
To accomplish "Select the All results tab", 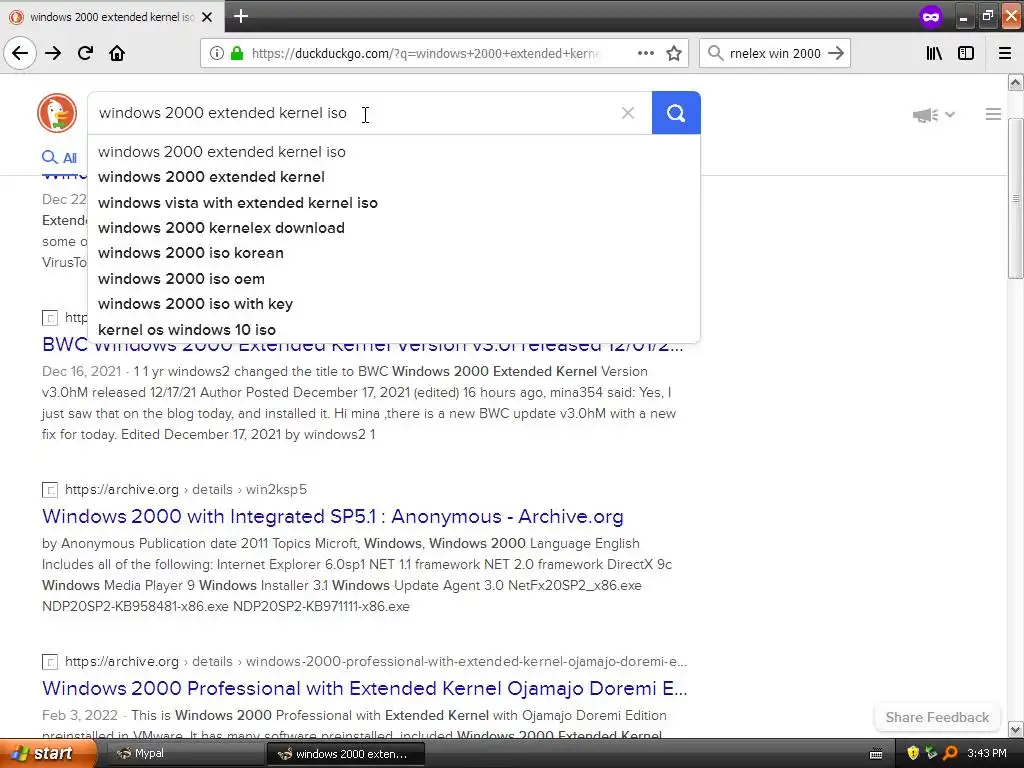I will click(59, 157).
